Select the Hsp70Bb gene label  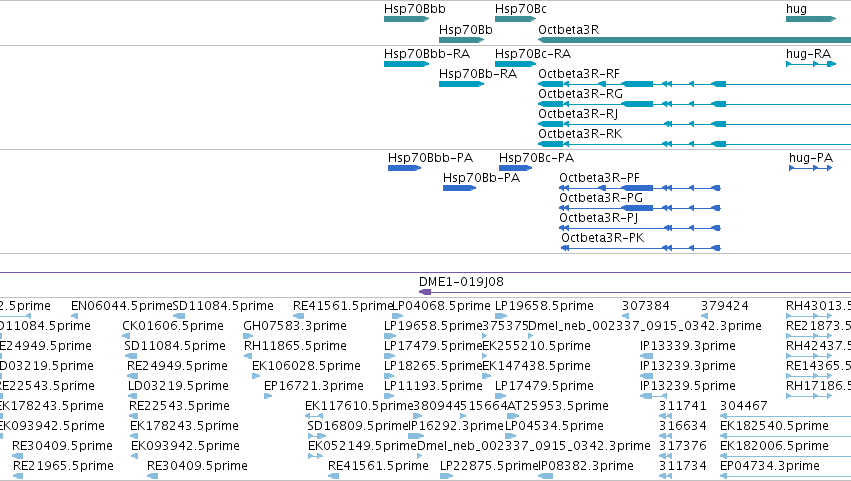tap(466, 30)
